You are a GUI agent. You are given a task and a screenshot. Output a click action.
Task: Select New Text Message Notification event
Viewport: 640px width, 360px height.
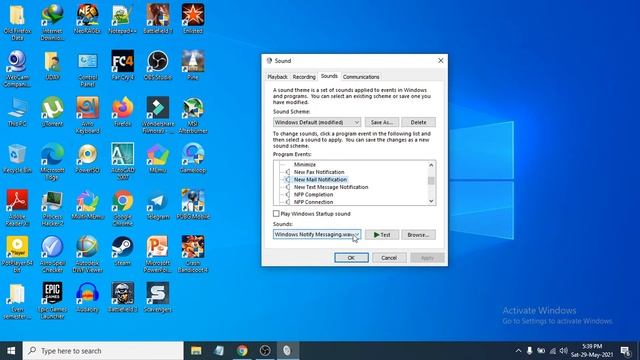pyautogui.click(x=331, y=187)
